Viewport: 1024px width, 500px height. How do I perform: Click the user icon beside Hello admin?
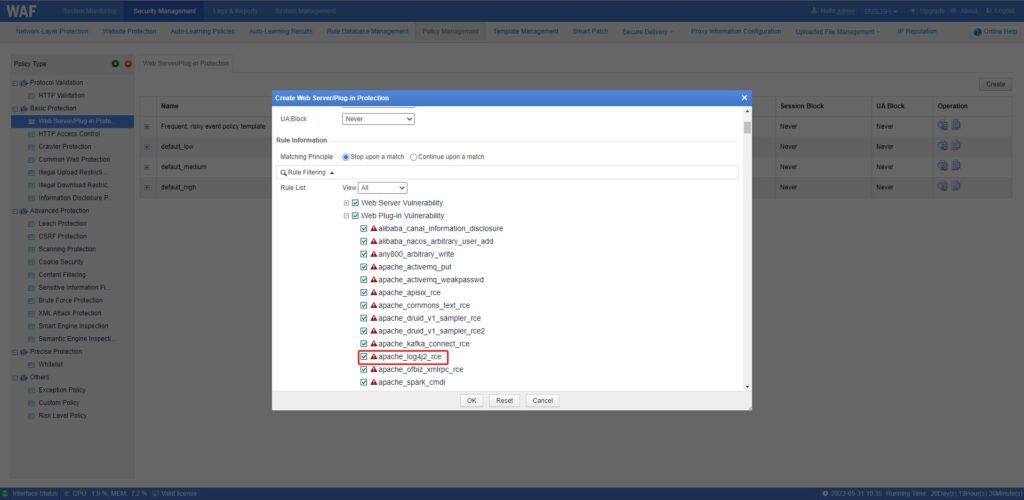pyautogui.click(x=814, y=11)
